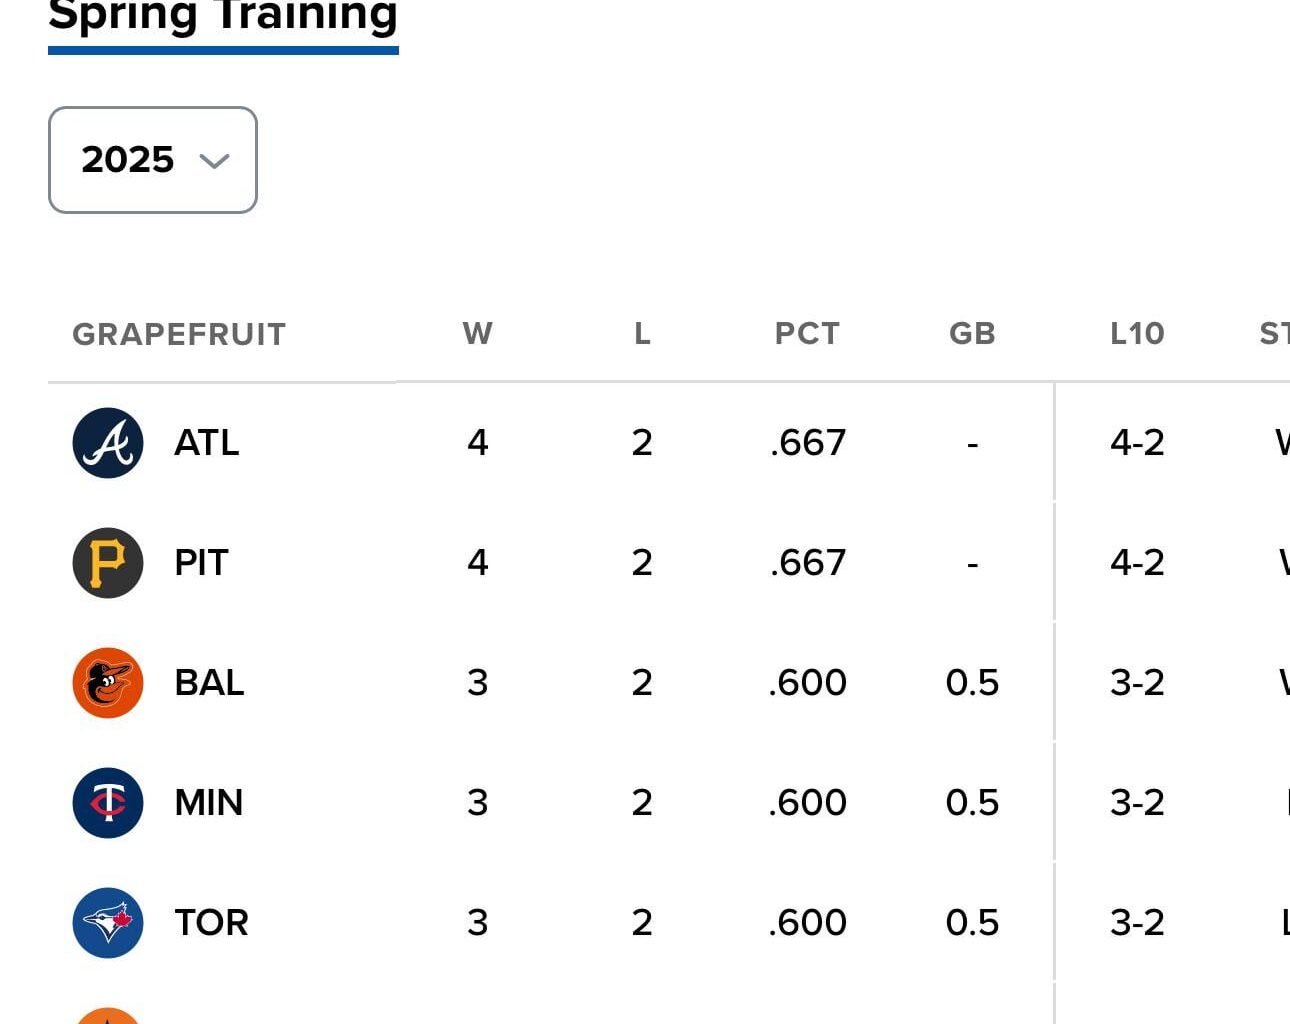Sort by PCT column header

click(806, 334)
